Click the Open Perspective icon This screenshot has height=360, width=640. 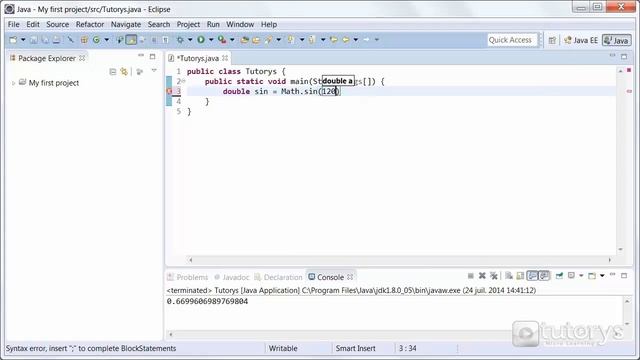[552, 40]
